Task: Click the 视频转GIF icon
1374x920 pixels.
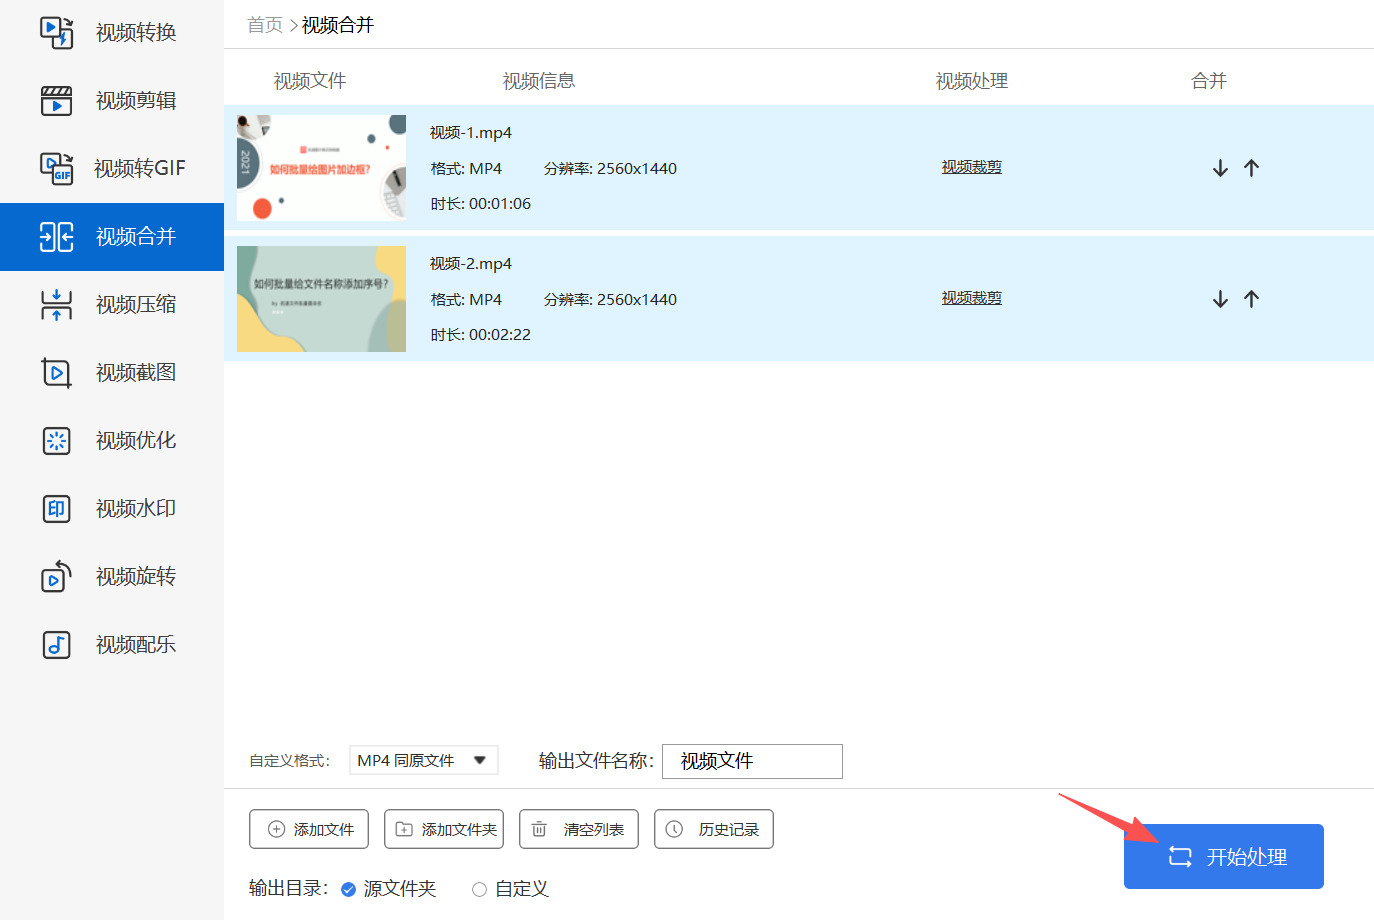Action: pos(57,168)
